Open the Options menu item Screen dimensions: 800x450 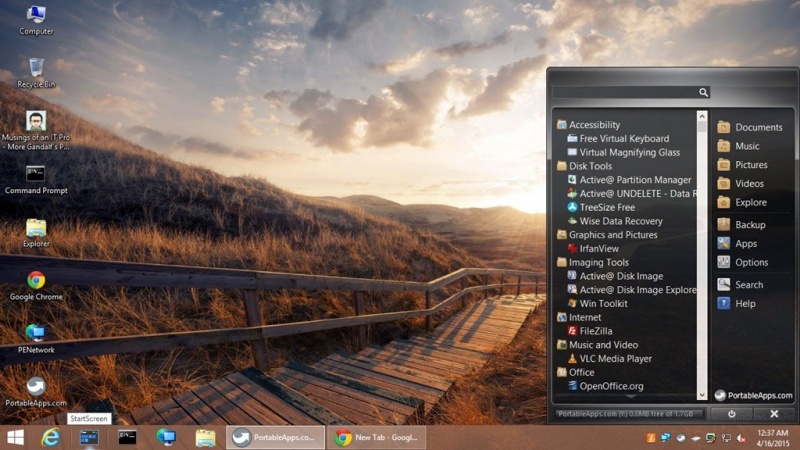point(751,262)
